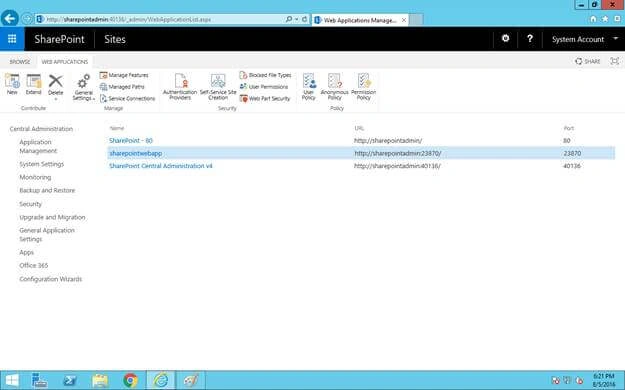Click the search icon in the address bar
Image resolution: width=625 pixels, height=390 pixels.
click(289, 19)
